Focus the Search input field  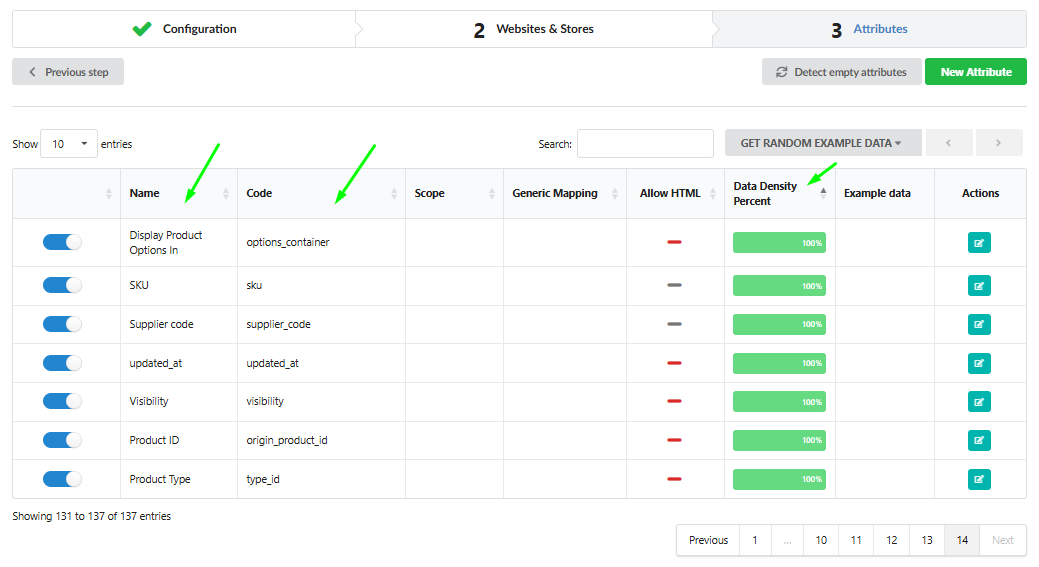click(x=645, y=144)
